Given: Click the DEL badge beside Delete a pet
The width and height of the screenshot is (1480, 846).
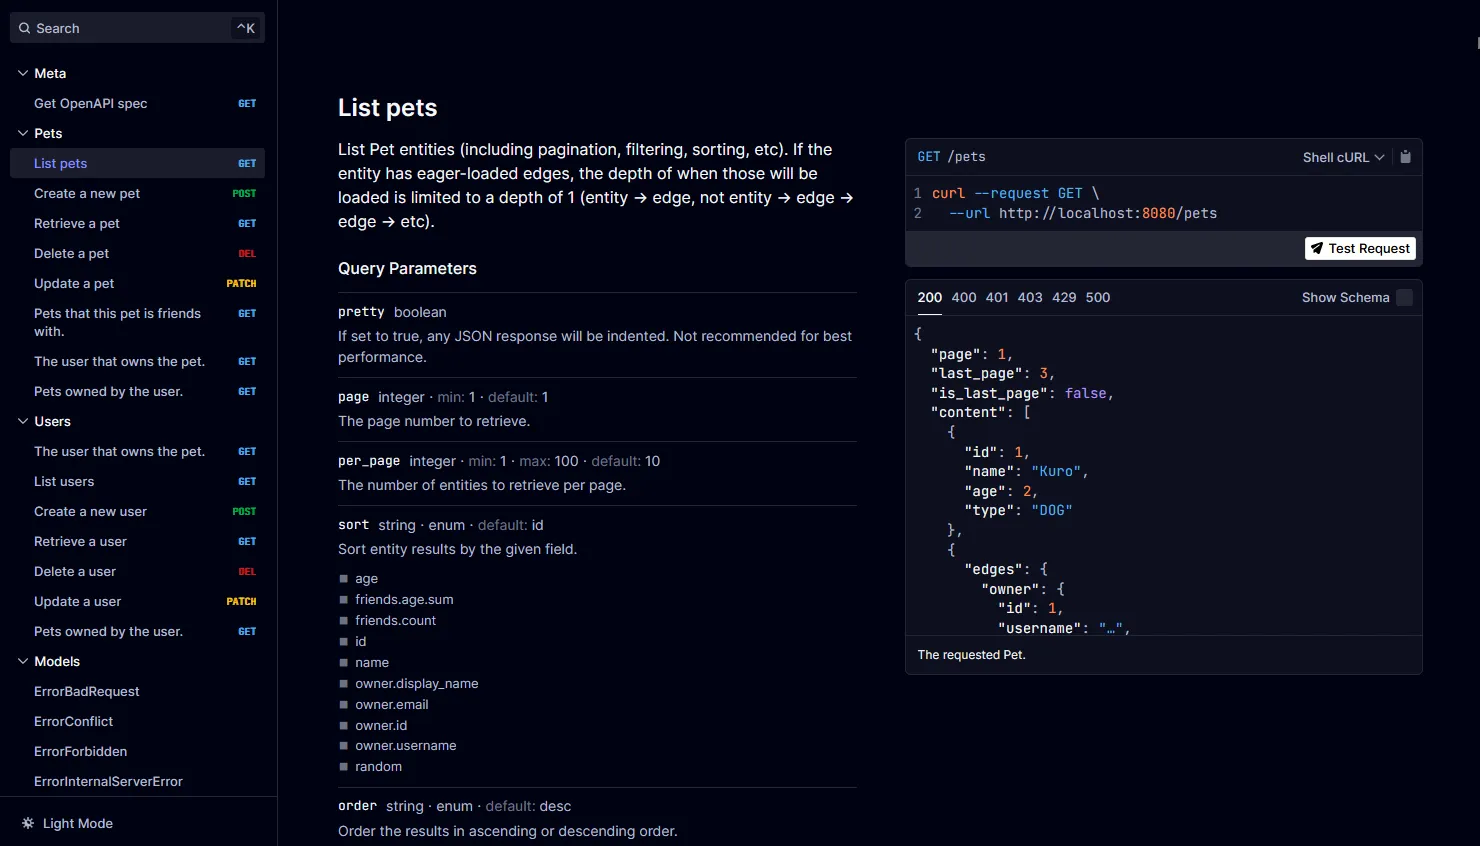Looking at the screenshot, I should click(x=246, y=253).
